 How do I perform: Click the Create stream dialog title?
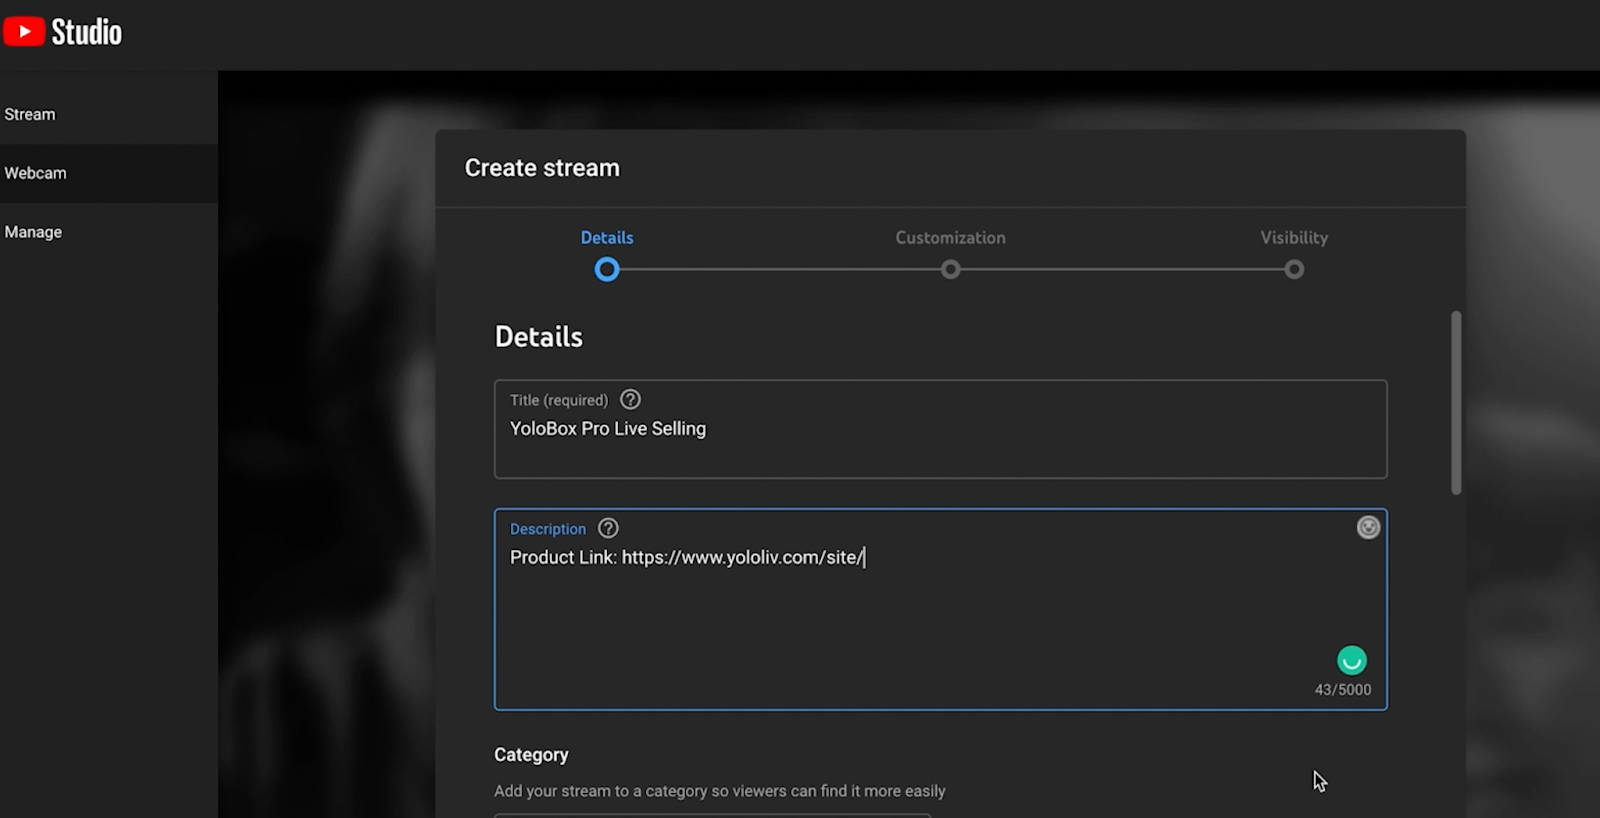click(x=542, y=168)
